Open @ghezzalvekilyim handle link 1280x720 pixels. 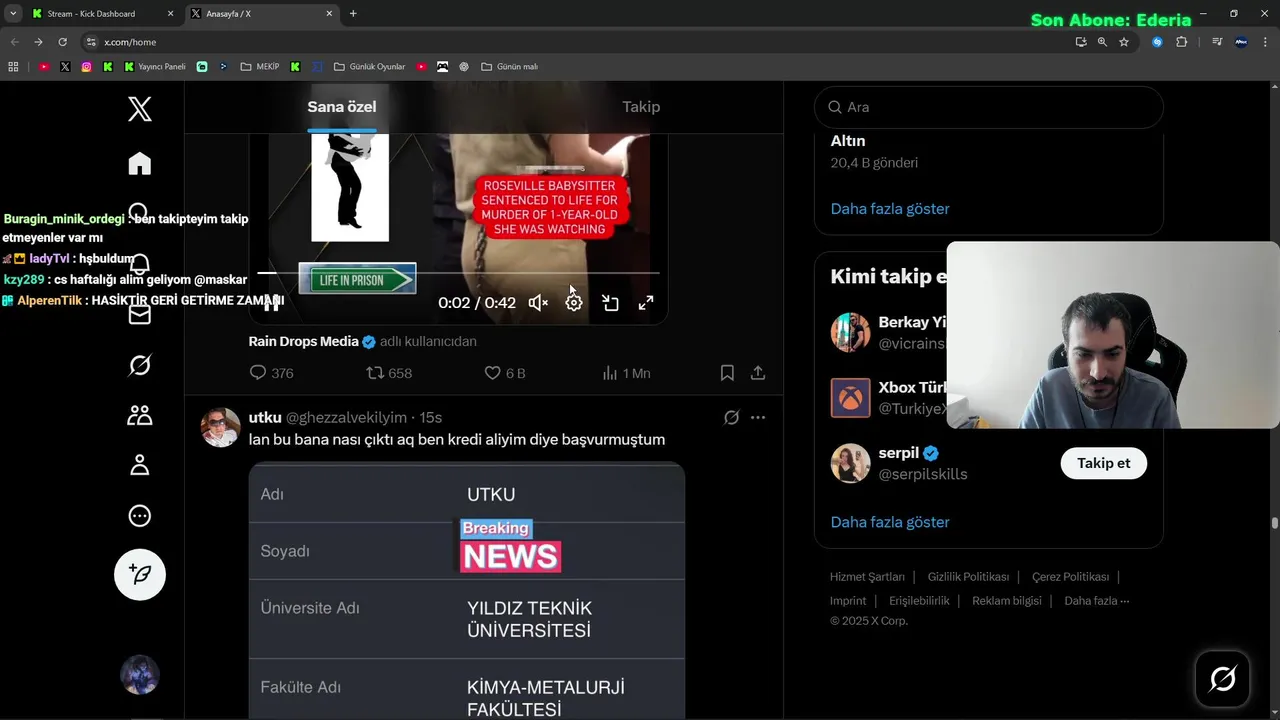(x=347, y=418)
